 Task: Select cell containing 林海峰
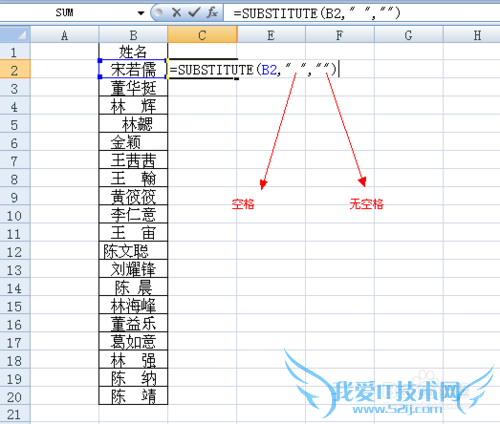tap(133, 305)
